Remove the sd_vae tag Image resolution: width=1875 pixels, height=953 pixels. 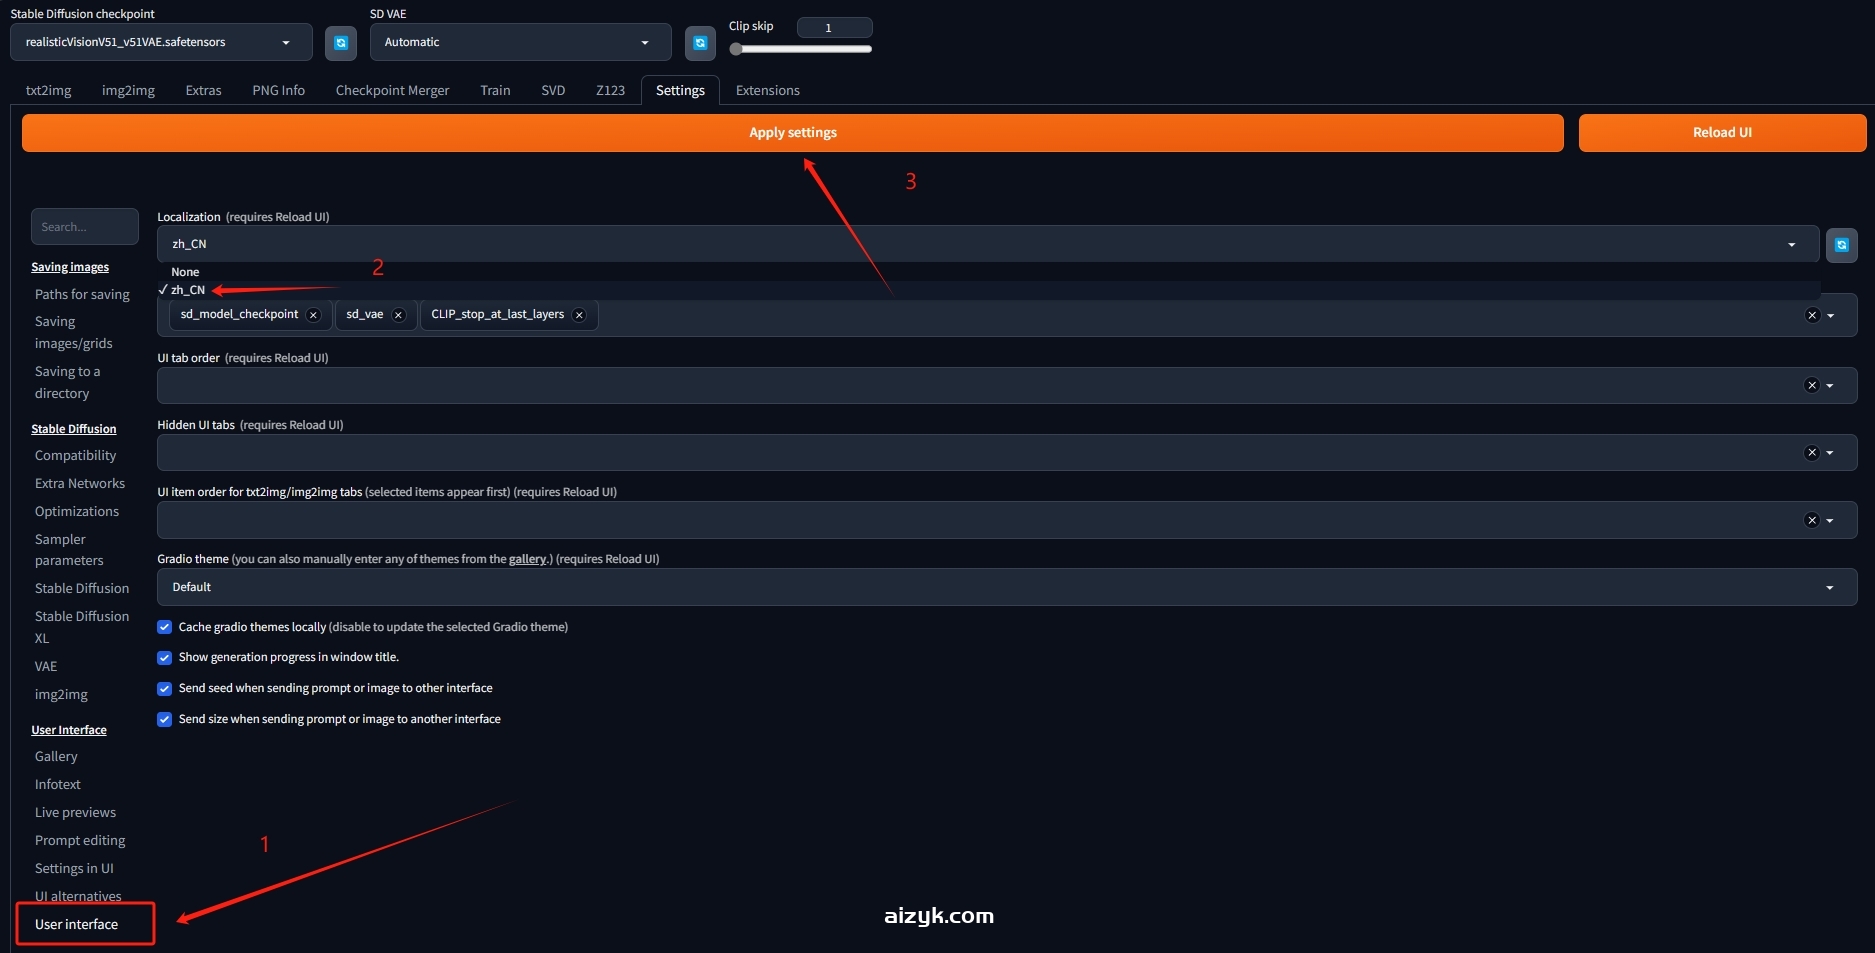coord(398,315)
